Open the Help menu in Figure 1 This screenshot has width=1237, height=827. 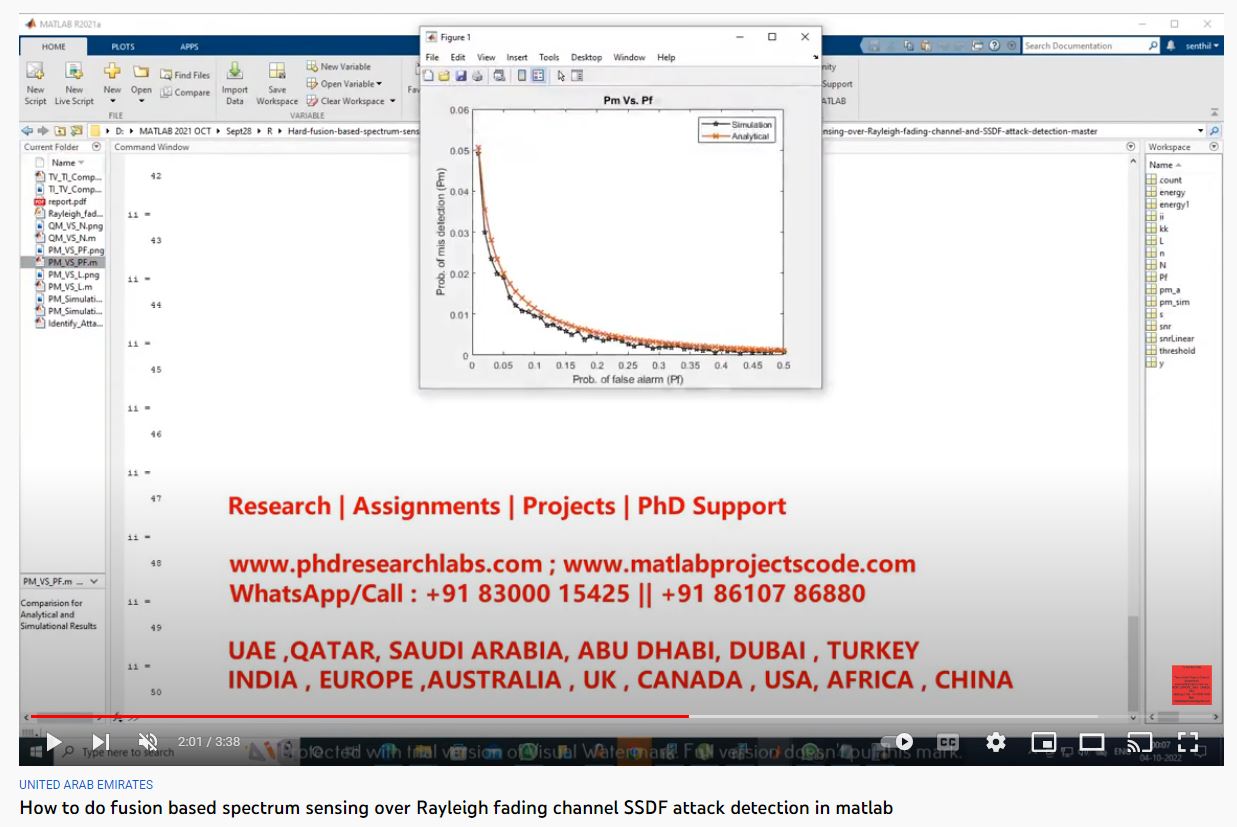666,58
